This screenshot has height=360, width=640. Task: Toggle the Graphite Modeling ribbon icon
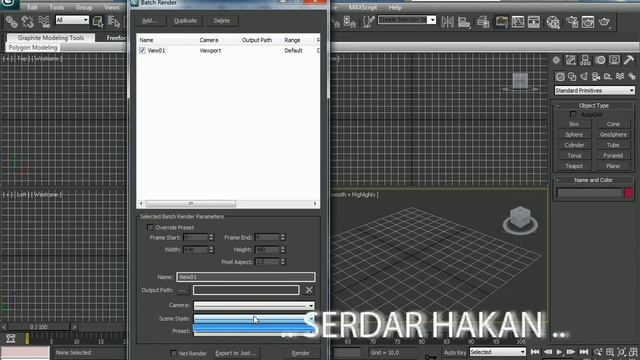point(502,22)
